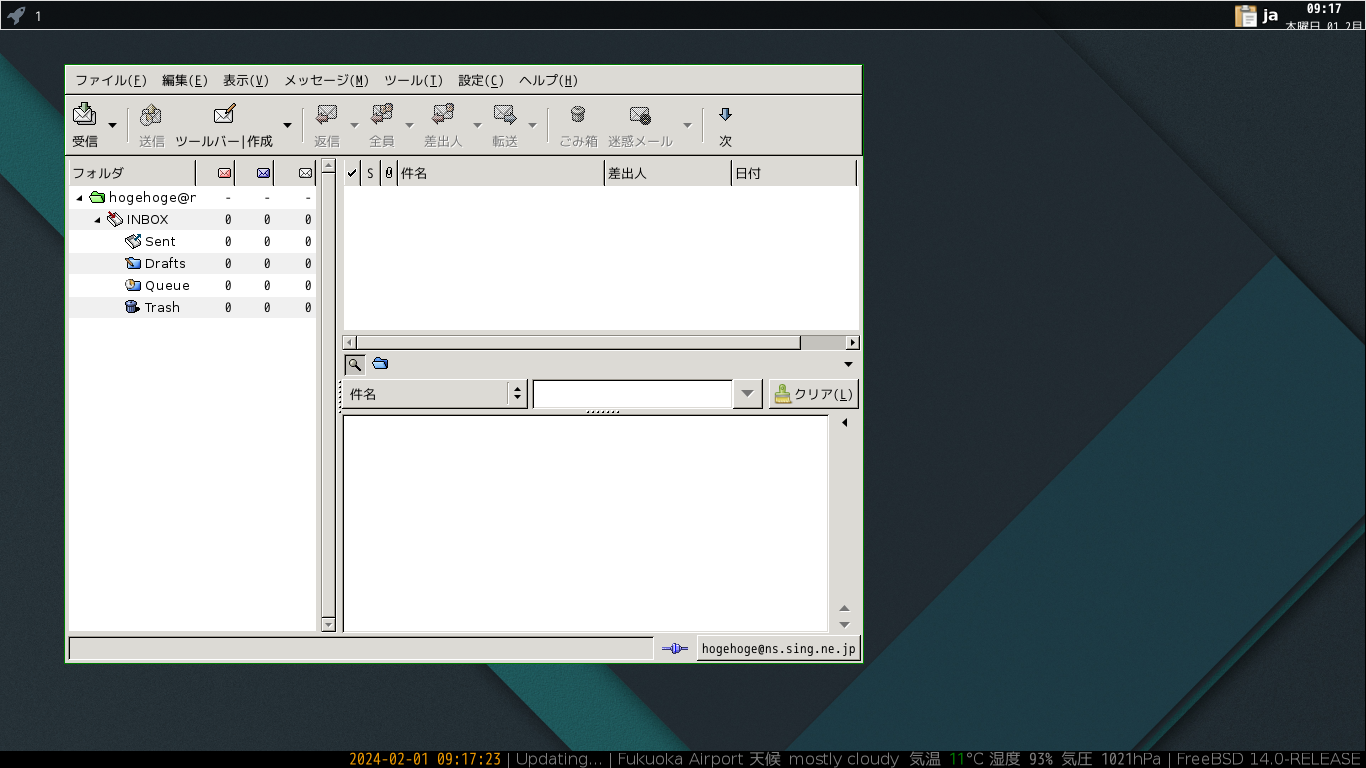Screen dimensions: 1366x768
Task: Open the ツール(T) menu
Action: 413,81
